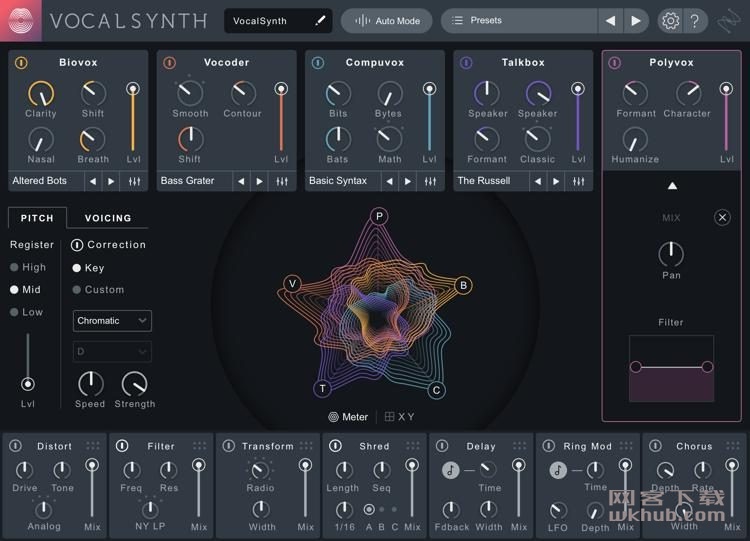Toggle Filter effect power
Screen dimensions: 750x541
(122, 446)
